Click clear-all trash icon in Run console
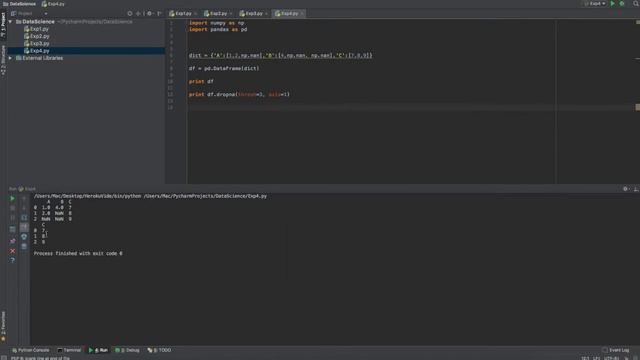The image size is (640, 360). pyautogui.click(x=24, y=247)
